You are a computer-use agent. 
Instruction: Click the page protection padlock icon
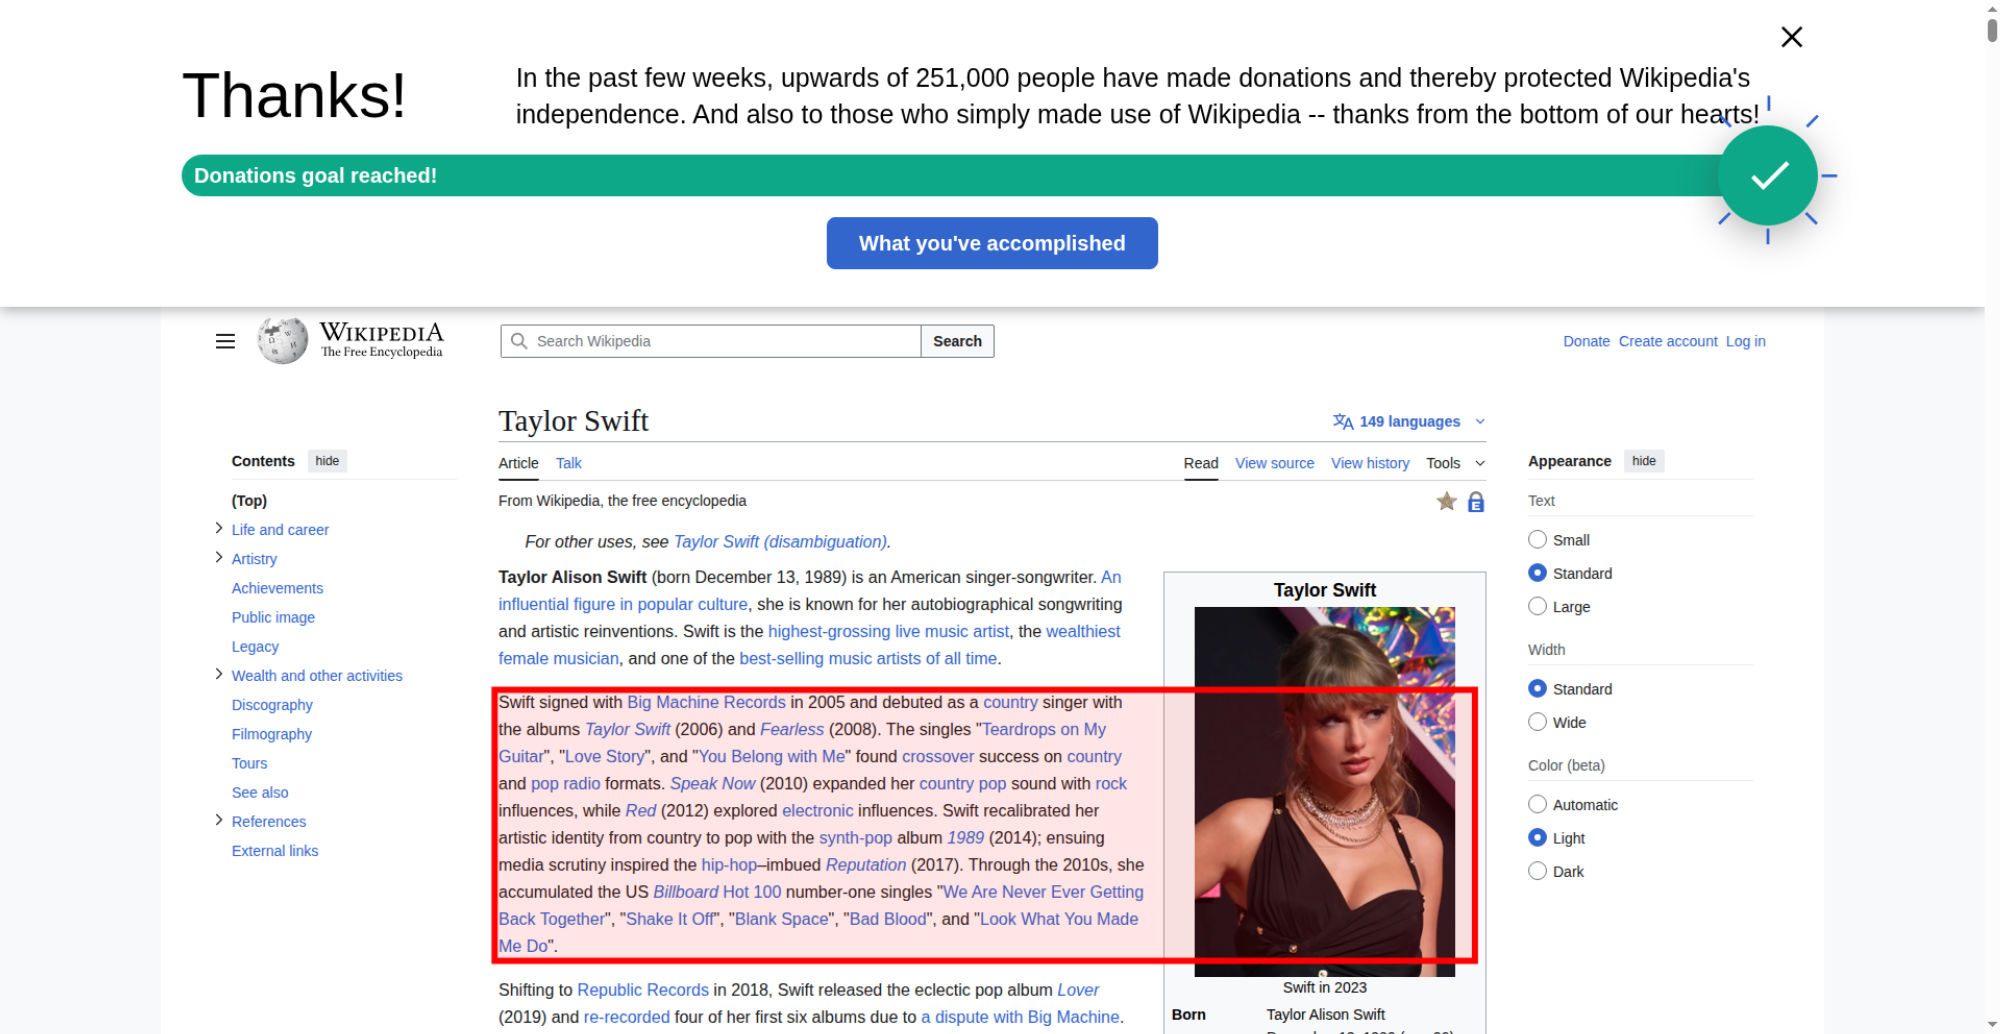(1475, 502)
